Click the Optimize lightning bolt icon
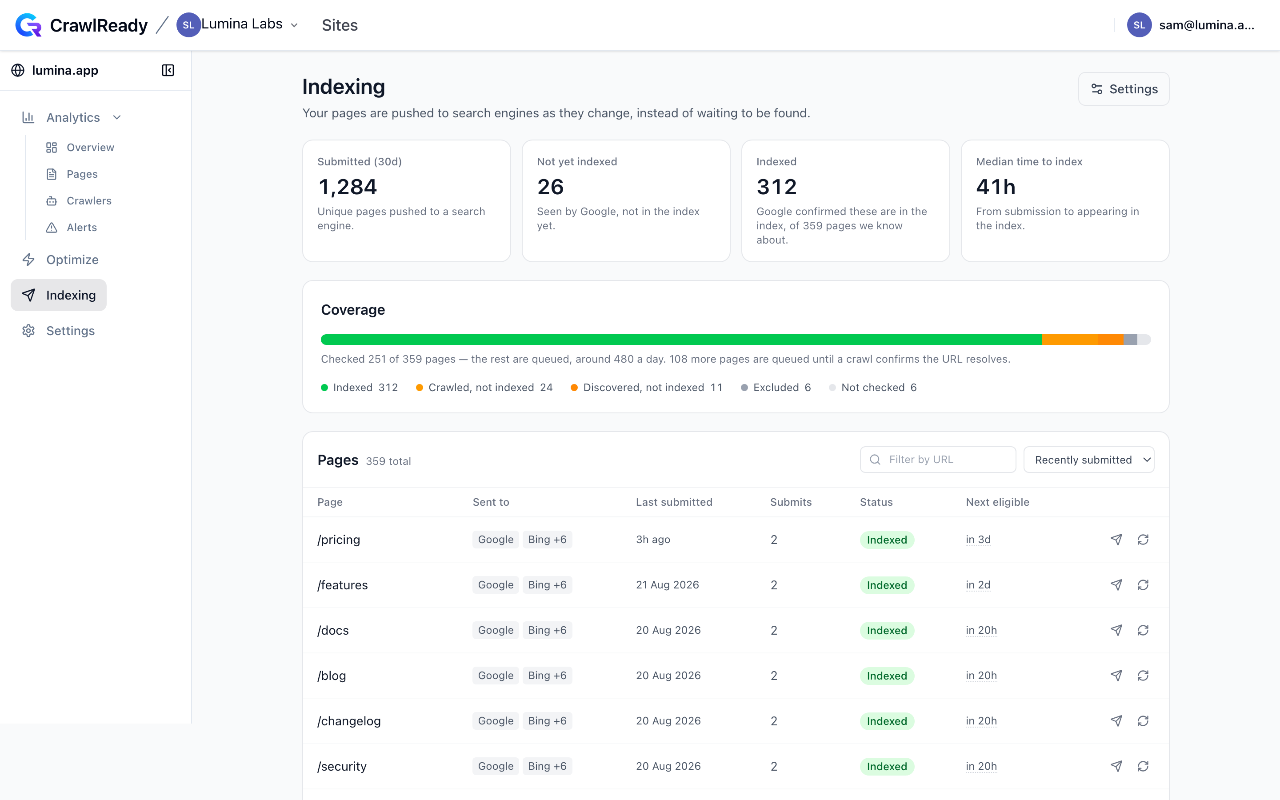 pos(28,259)
